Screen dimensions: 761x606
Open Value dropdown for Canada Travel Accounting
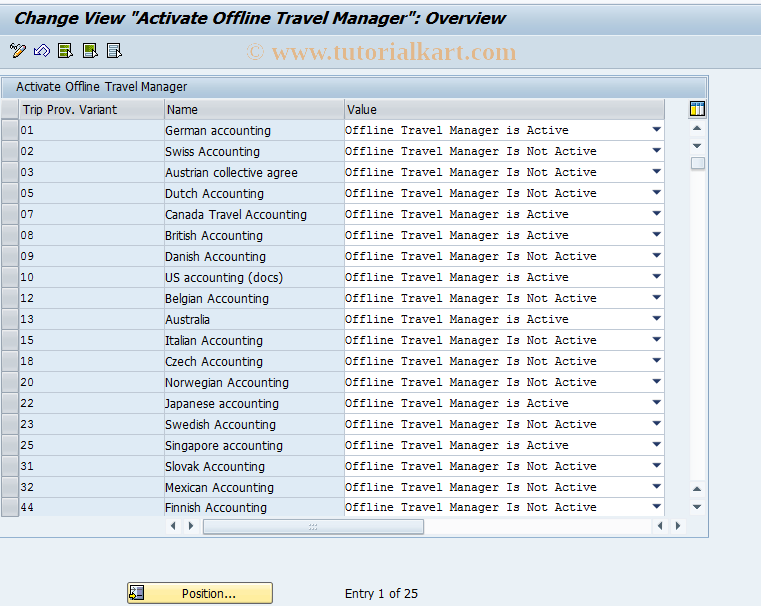pyautogui.click(x=657, y=213)
